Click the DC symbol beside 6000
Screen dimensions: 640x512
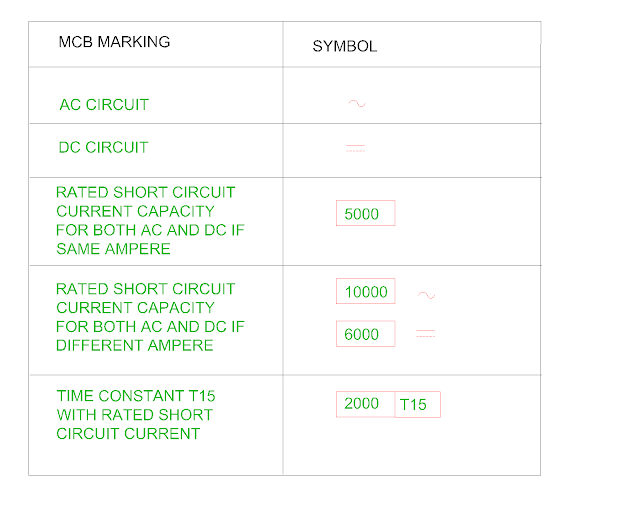[425, 334]
